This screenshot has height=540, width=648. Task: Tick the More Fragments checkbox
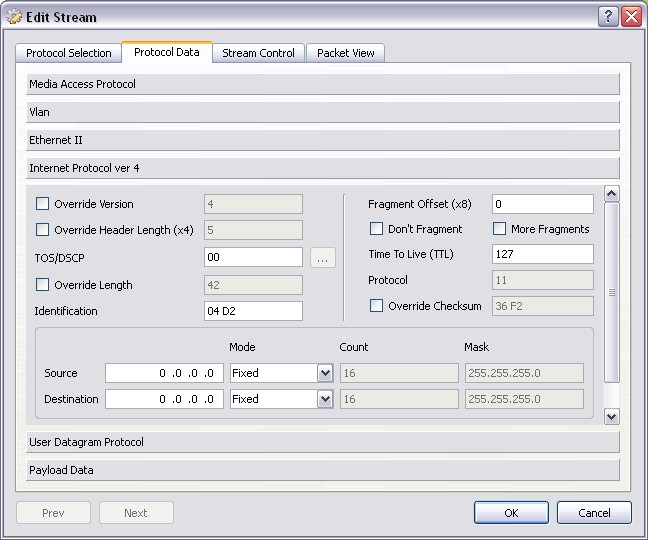500,229
